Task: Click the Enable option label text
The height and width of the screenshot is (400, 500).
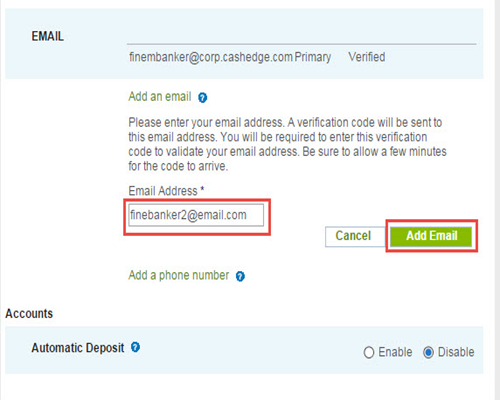Action: pos(395,352)
